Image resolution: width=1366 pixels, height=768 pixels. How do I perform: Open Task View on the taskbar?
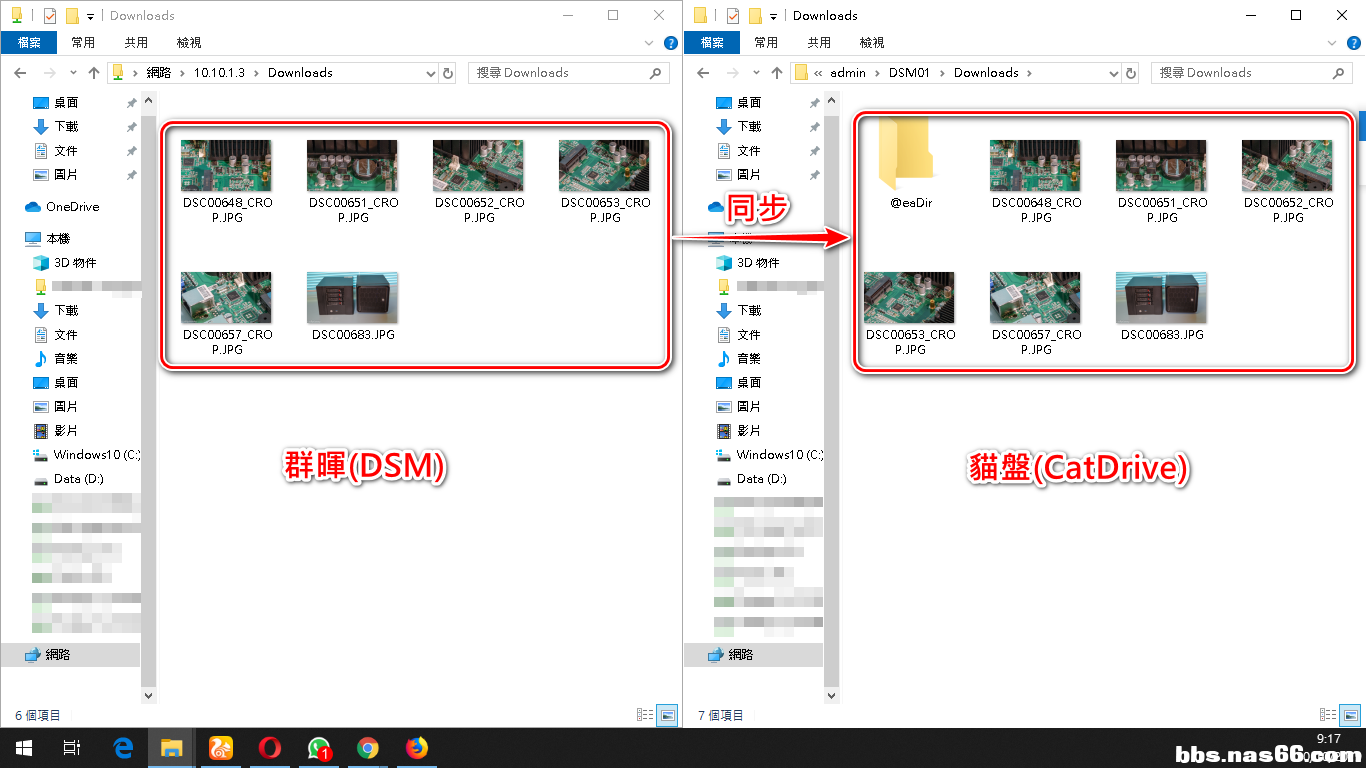click(x=72, y=748)
